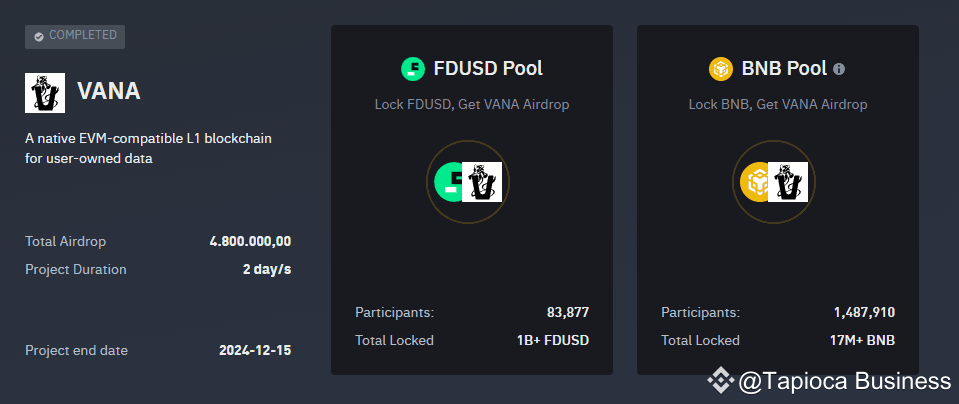Click the Binance logo in watermark
The image size is (959, 404).
[x=720, y=381]
